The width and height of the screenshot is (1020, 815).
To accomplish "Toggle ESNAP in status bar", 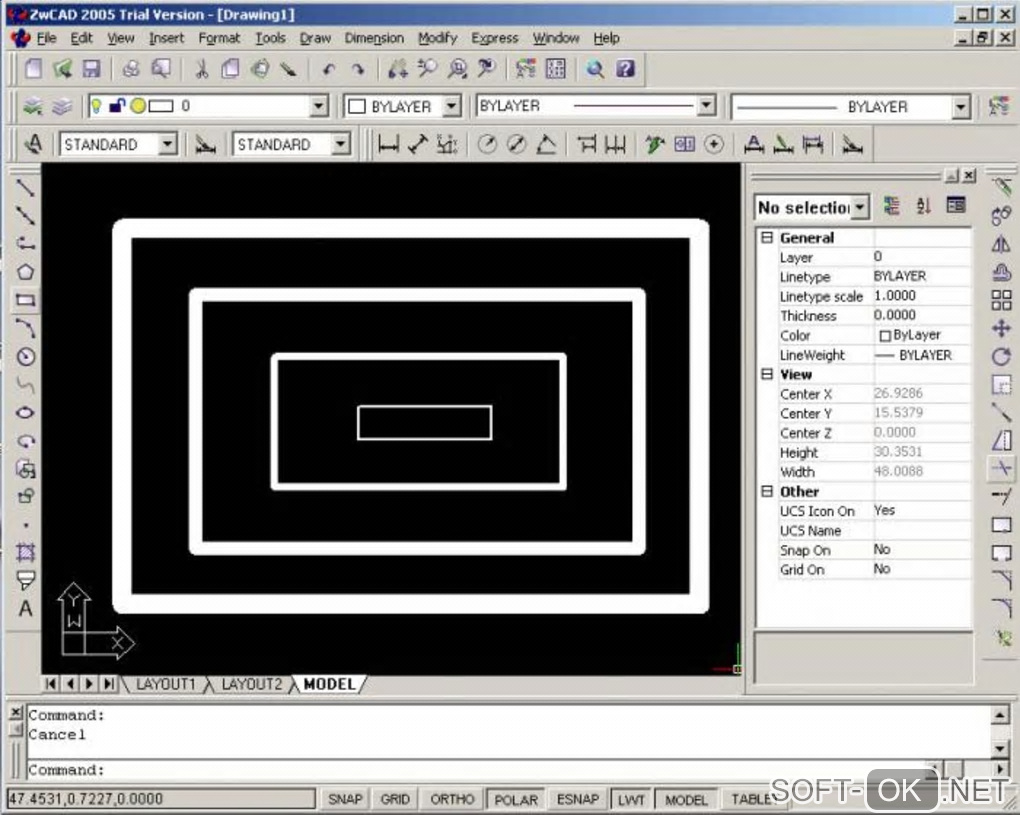I will 577,799.
